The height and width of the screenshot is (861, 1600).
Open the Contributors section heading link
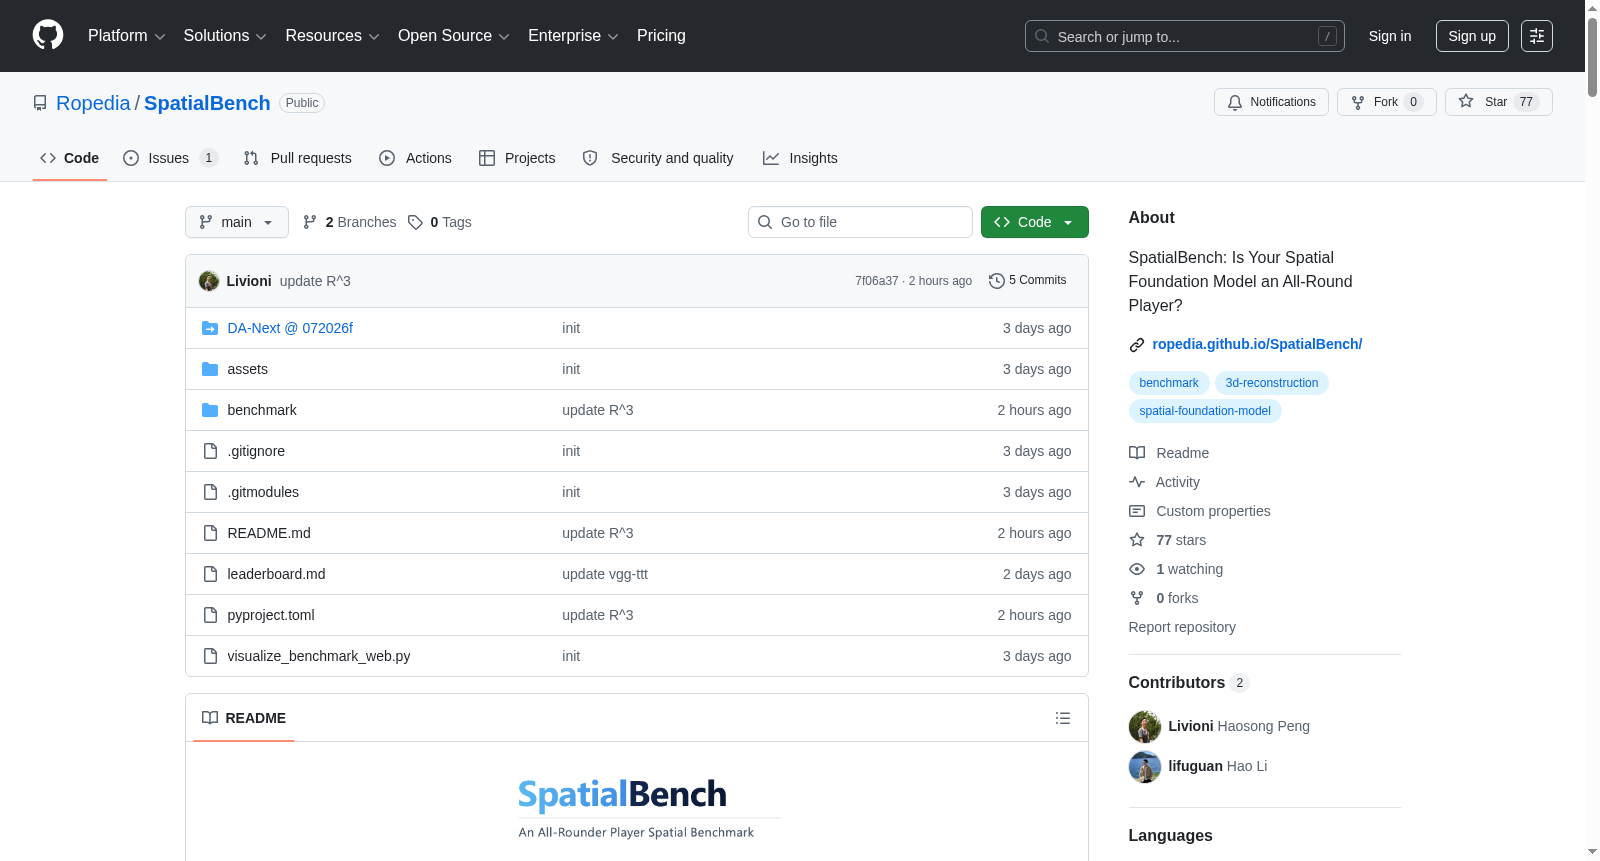[x=1188, y=682]
